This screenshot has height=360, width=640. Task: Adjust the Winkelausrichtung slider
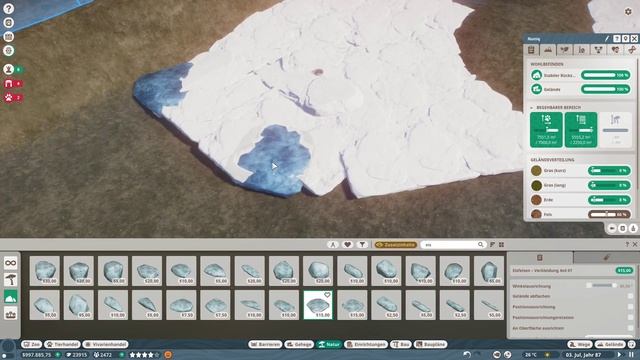[x=602, y=286]
